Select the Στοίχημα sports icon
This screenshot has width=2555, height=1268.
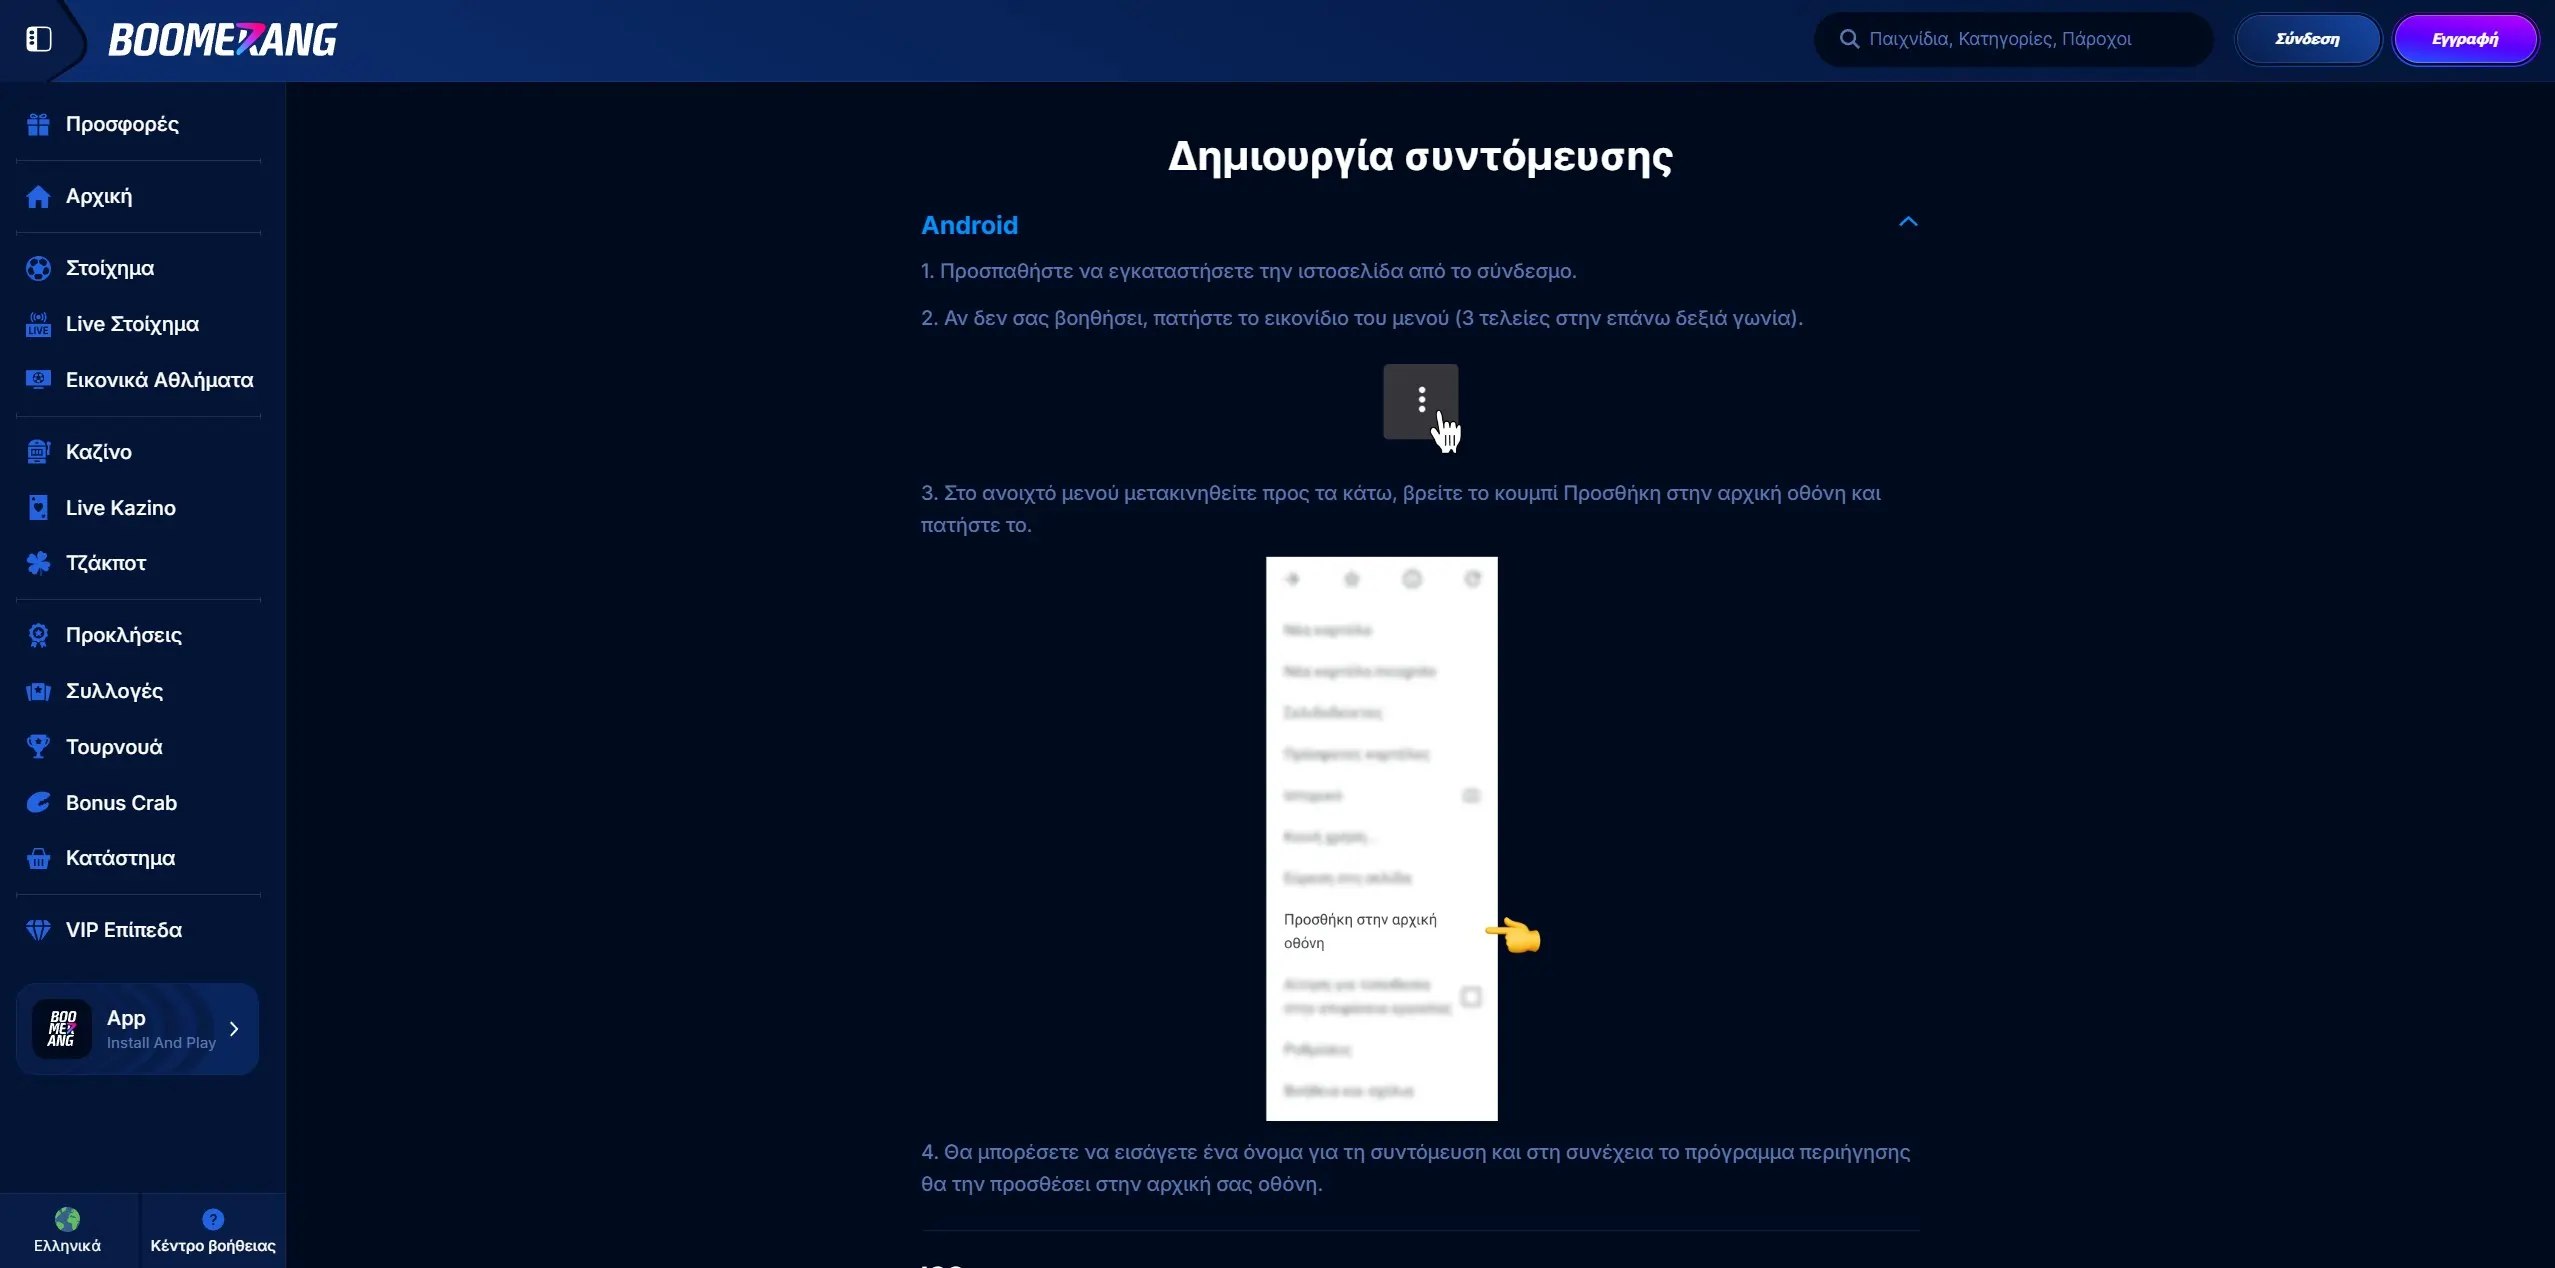click(x=38, y=267)
